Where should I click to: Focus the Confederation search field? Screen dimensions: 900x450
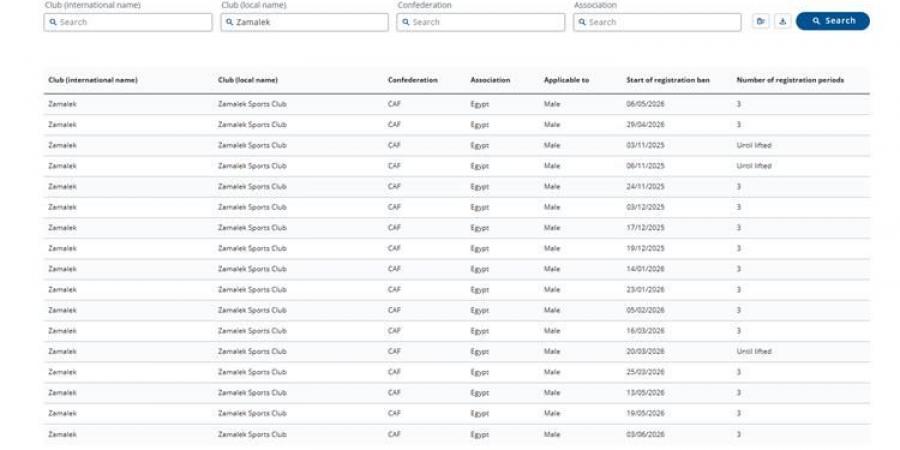pos(480,22)
